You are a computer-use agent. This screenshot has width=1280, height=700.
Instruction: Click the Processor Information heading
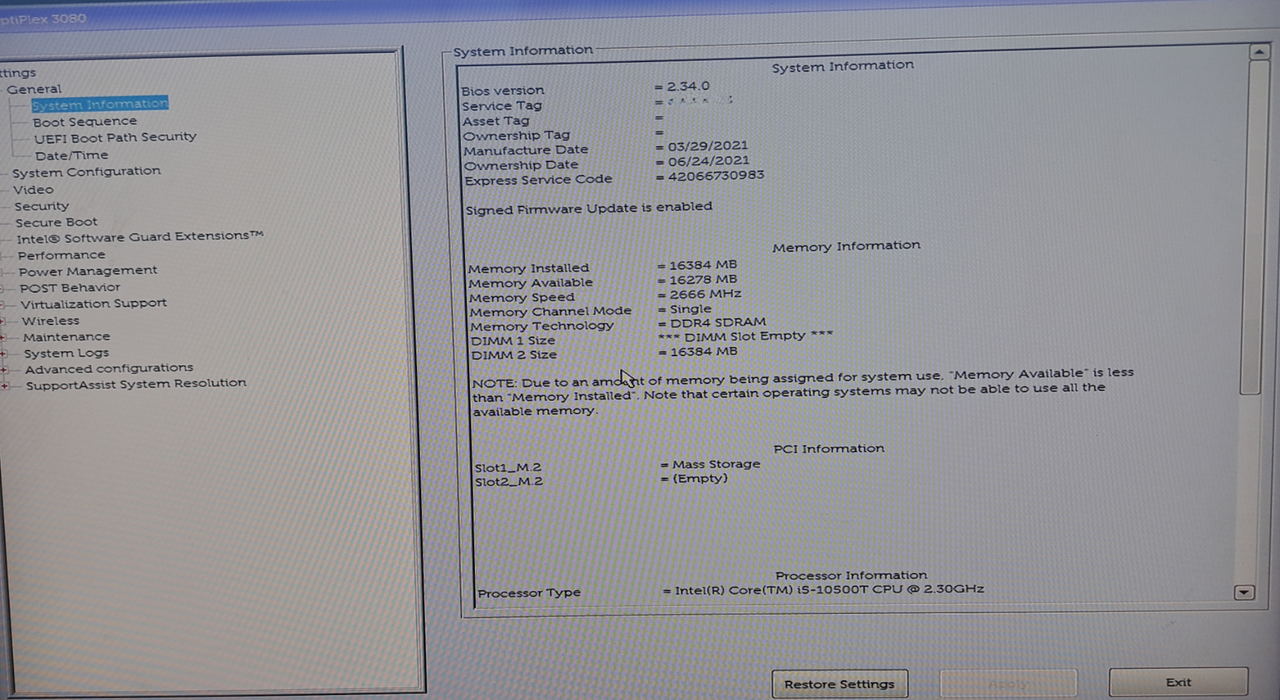tap(852, 576)
